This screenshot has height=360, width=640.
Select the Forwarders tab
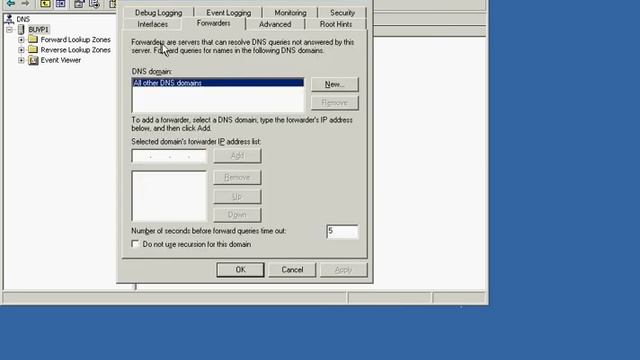(x=213, y=23)
